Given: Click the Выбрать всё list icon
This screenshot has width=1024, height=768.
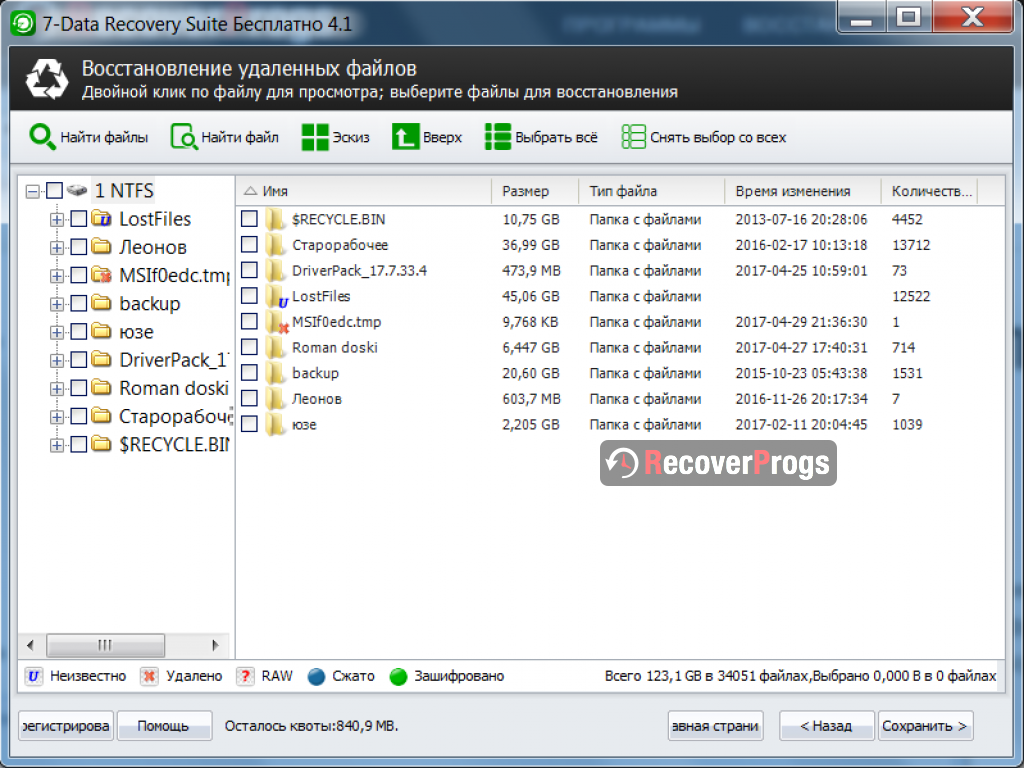Looking at the screenshot, I should (498, 137).
